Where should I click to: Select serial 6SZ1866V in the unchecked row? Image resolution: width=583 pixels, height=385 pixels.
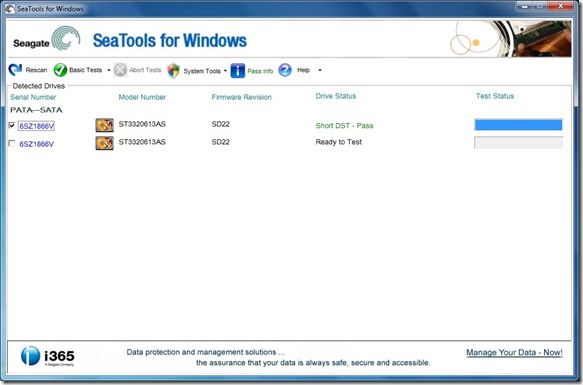coord(36,144)
